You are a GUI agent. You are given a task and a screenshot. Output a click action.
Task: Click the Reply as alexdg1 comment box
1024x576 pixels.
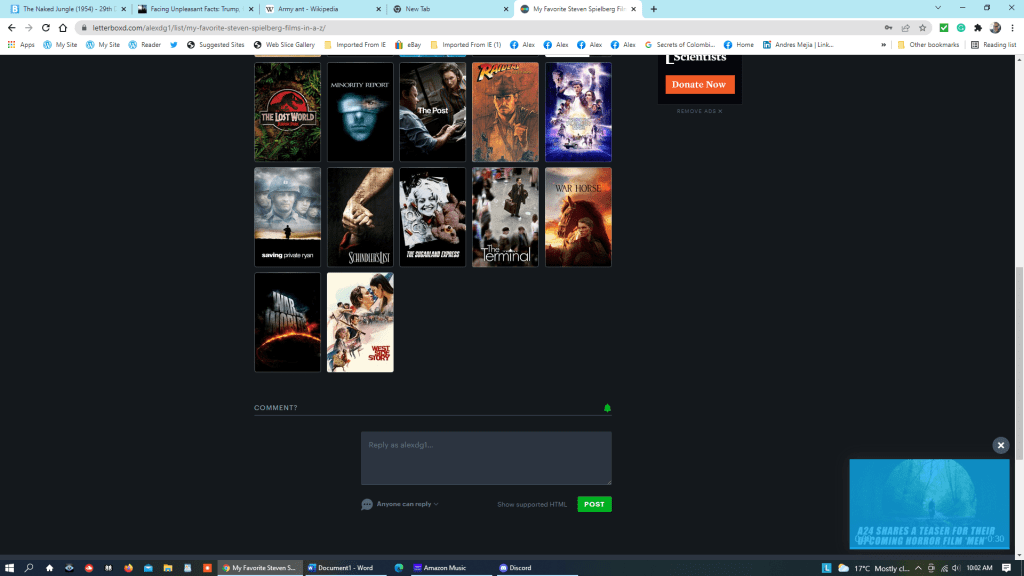(486, 458)
